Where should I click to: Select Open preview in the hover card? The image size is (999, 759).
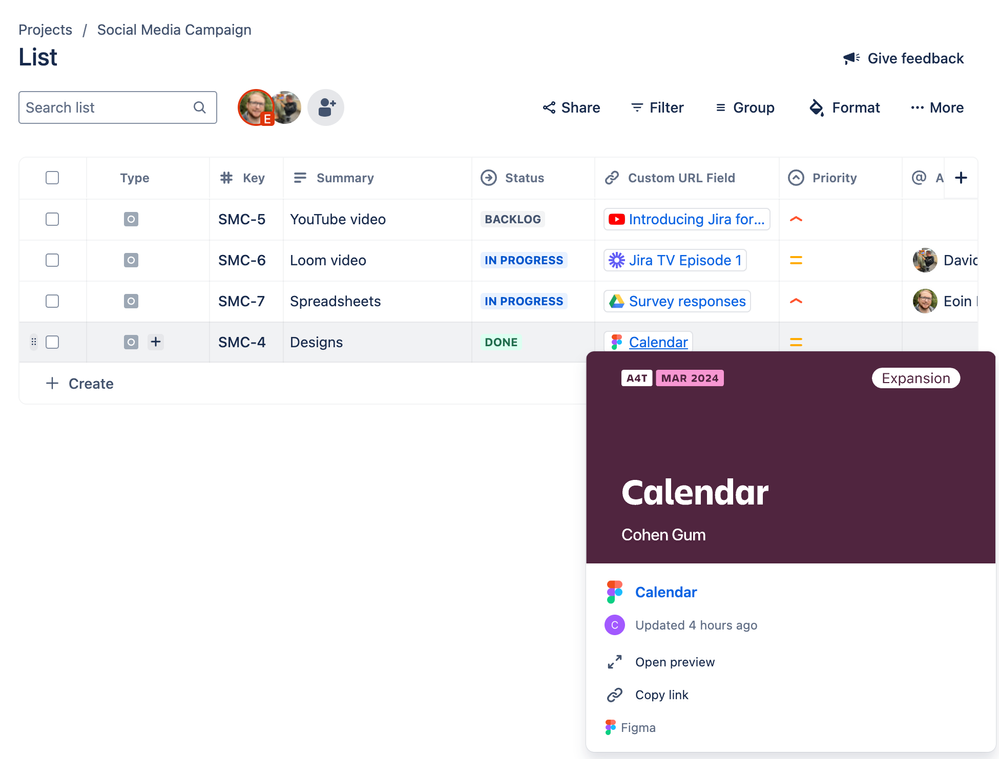(x=675, y=662)
